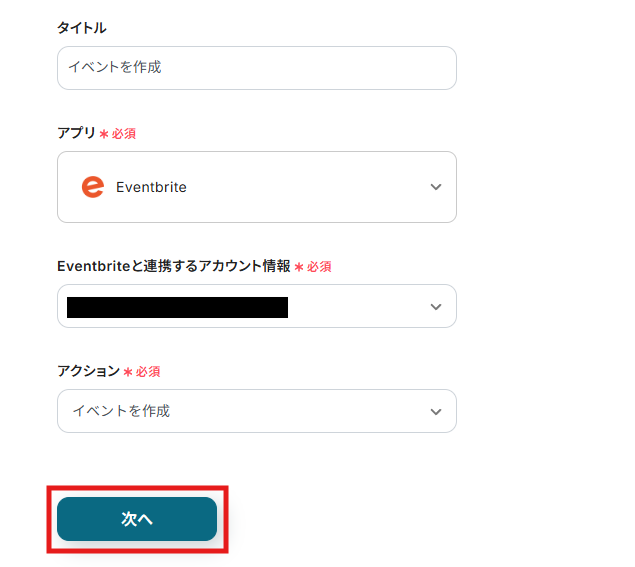Select the Eventbrite app name text

pos(151,187)
